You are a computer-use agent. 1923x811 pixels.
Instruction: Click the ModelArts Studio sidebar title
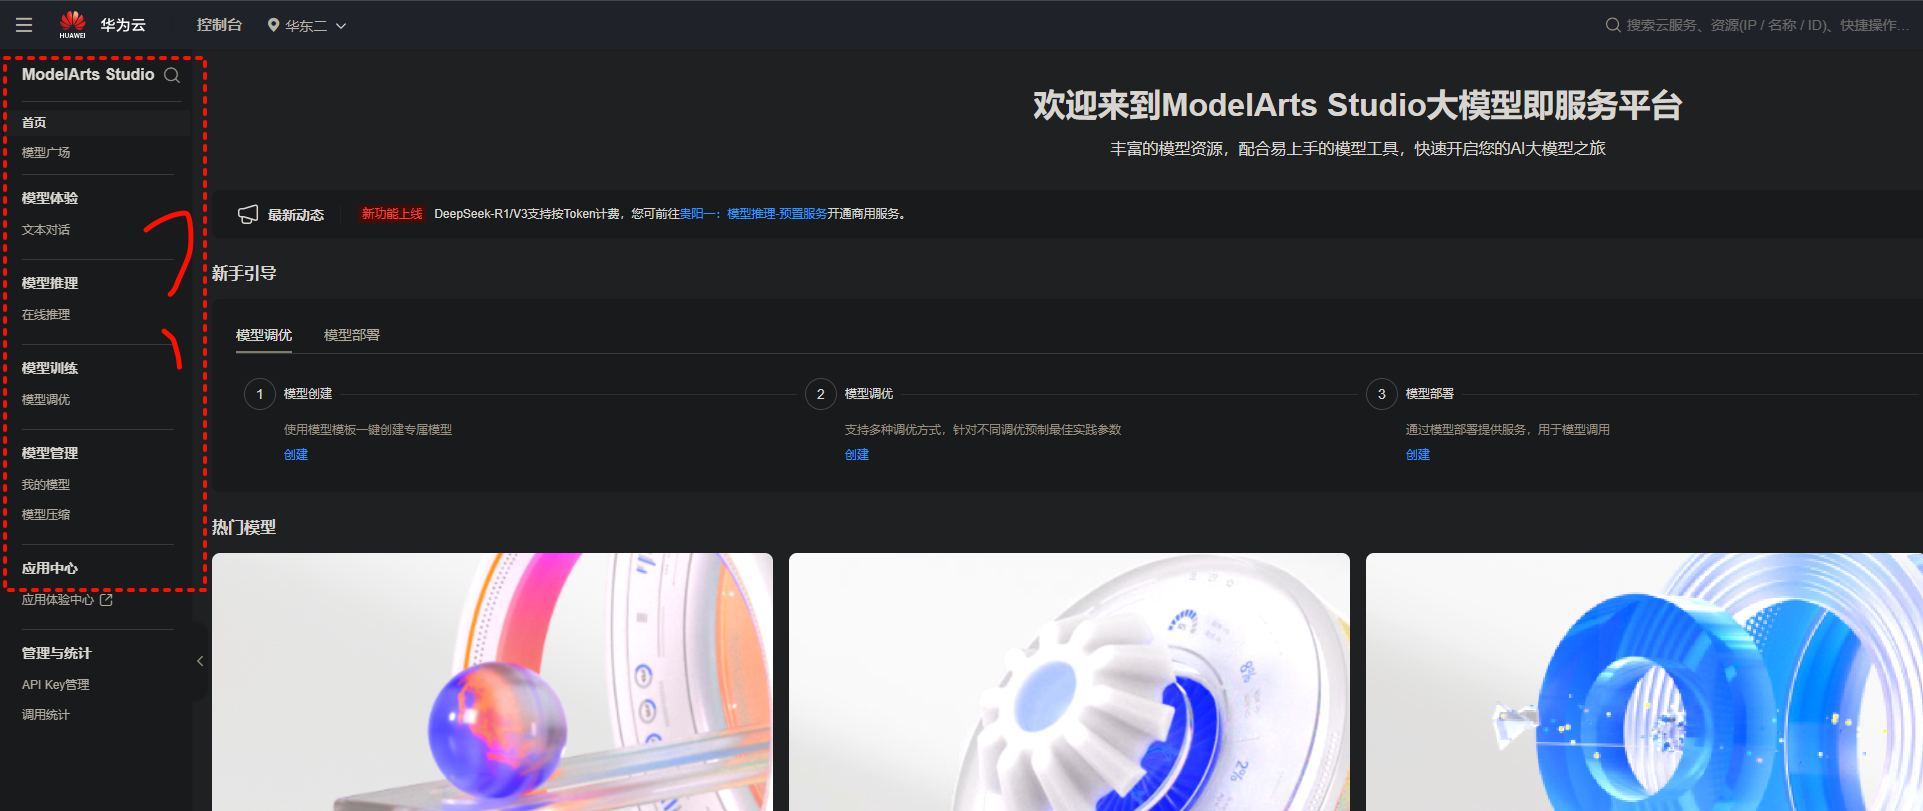coord(88,75)
